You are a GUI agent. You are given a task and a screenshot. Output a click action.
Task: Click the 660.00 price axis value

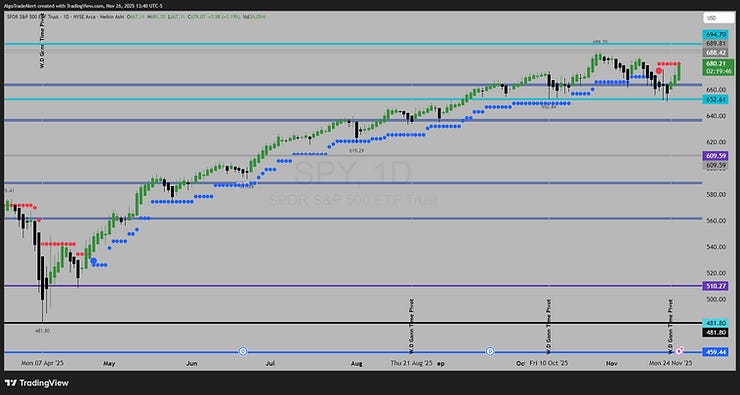pyautogui.click(x=716, y=90)
